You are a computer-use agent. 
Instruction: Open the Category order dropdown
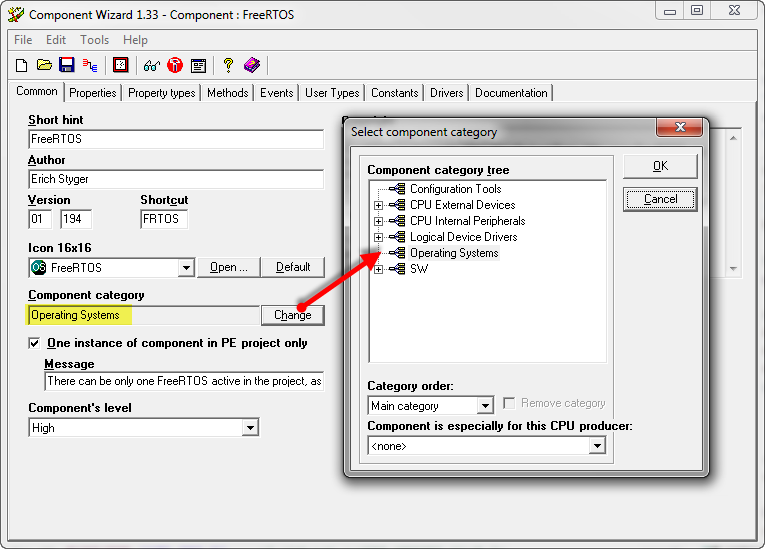pos(485,406)
